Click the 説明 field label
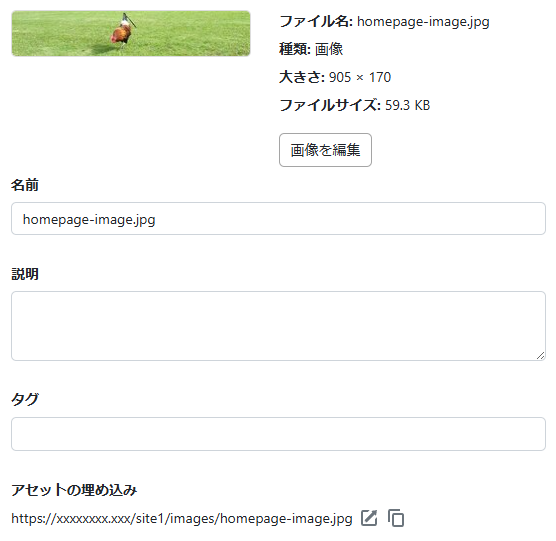The image size is (556, 541). pos(25,274)
